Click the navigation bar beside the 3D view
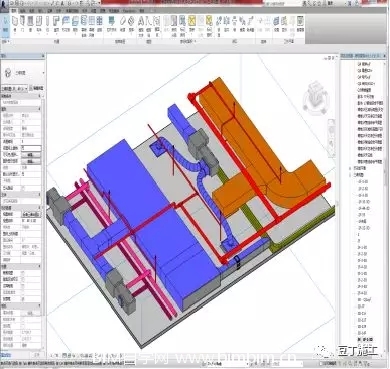The image size is (390, 369). click(332, 137)
